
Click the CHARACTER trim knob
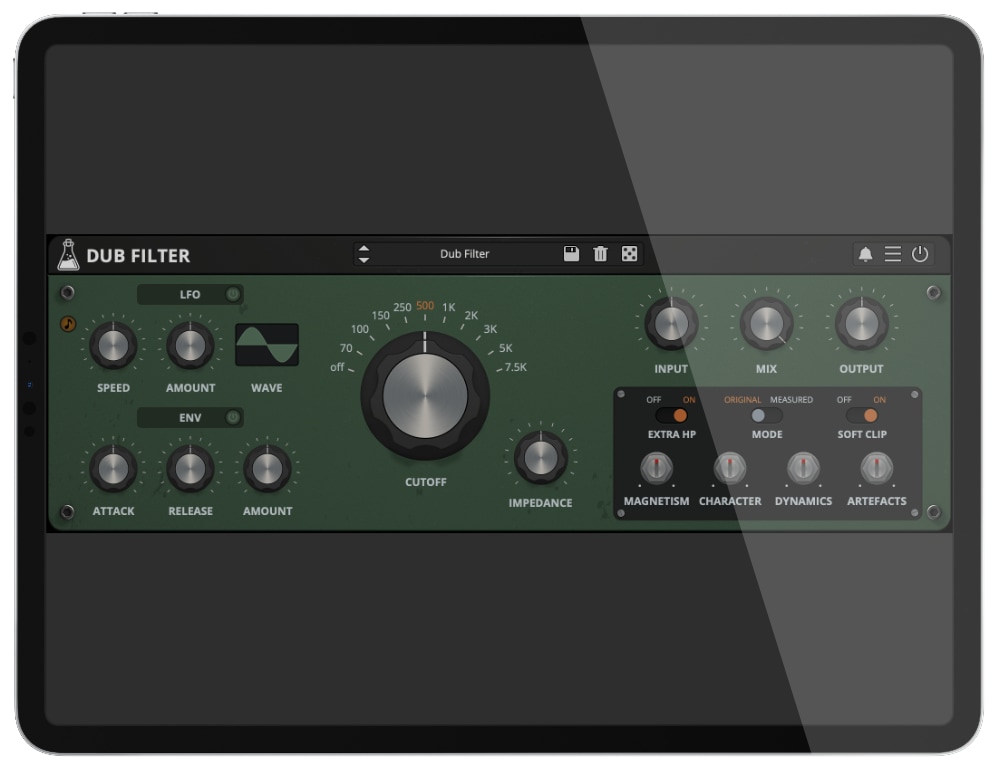point(730,468)
